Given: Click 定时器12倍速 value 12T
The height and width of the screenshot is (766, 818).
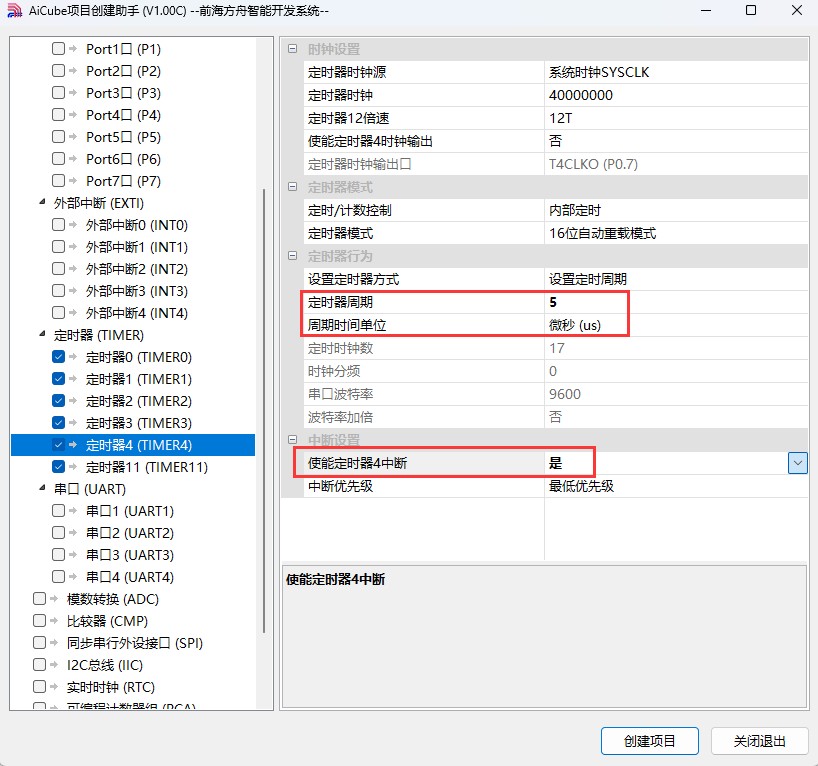Looking at the screenshot, I should [676, 118].
